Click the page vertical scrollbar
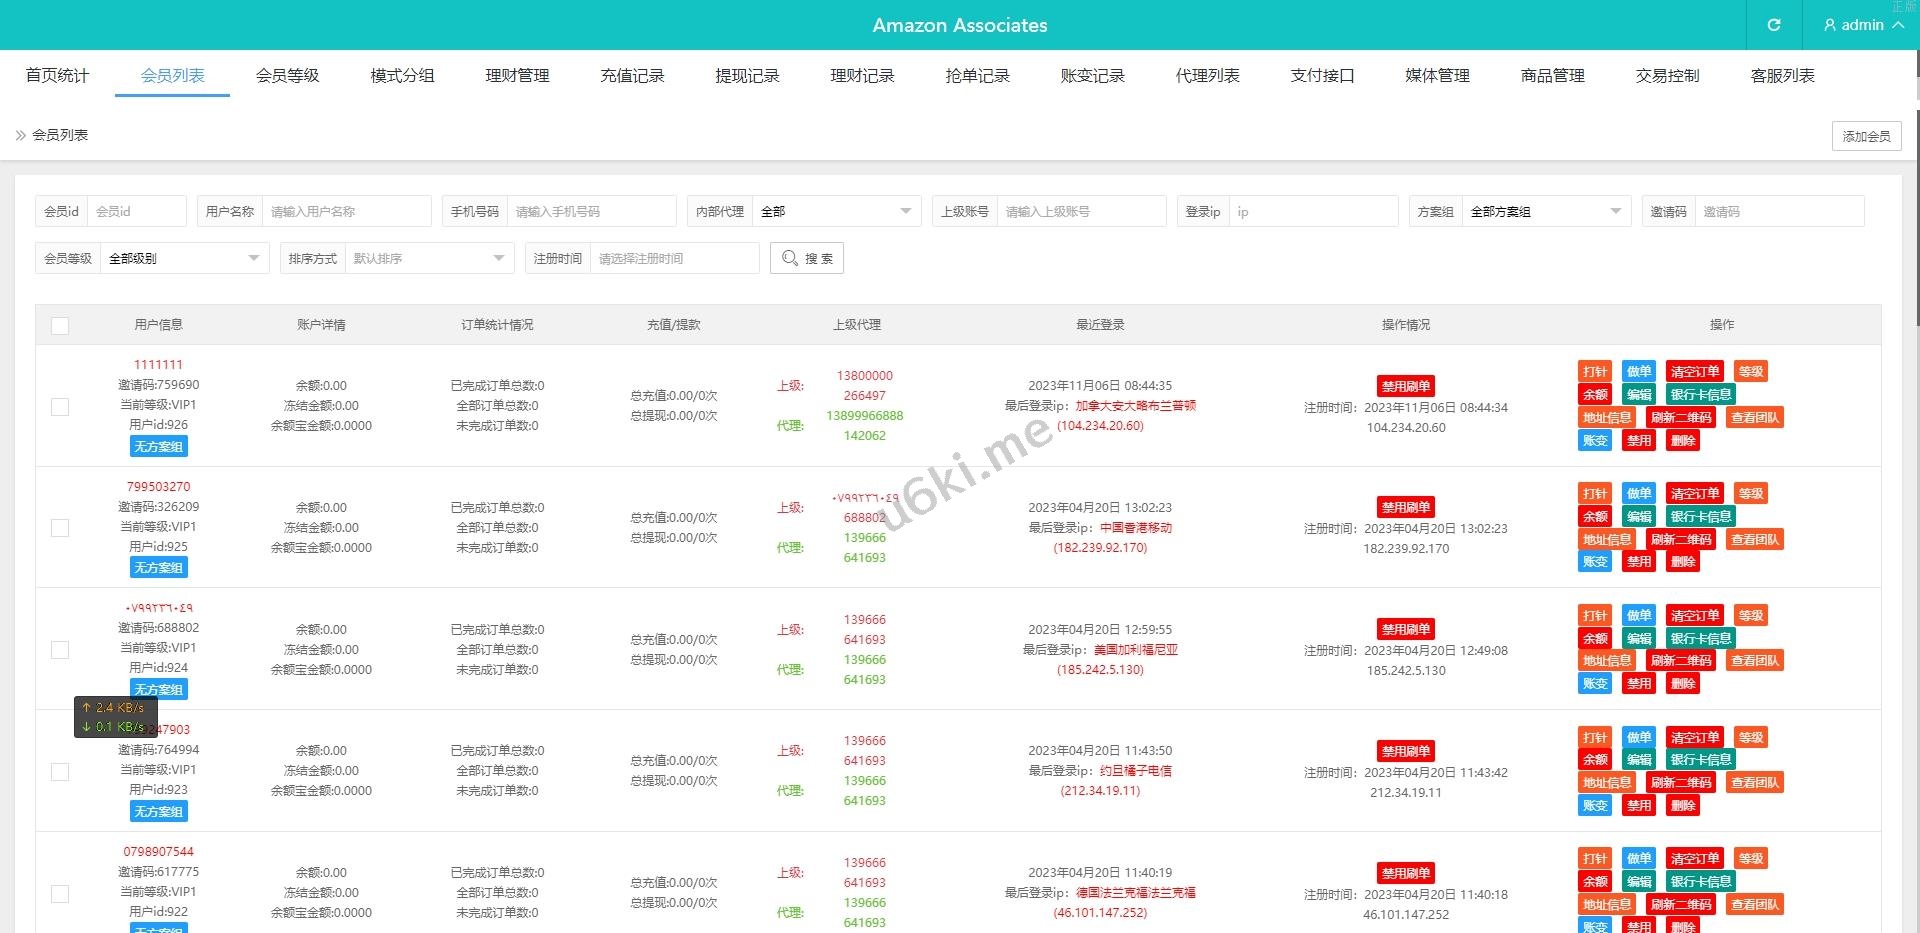 (1915, 200)
